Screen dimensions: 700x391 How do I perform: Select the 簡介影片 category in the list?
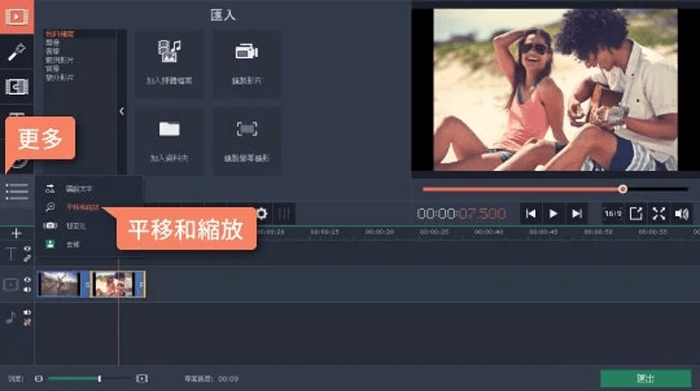pos(59,77)
